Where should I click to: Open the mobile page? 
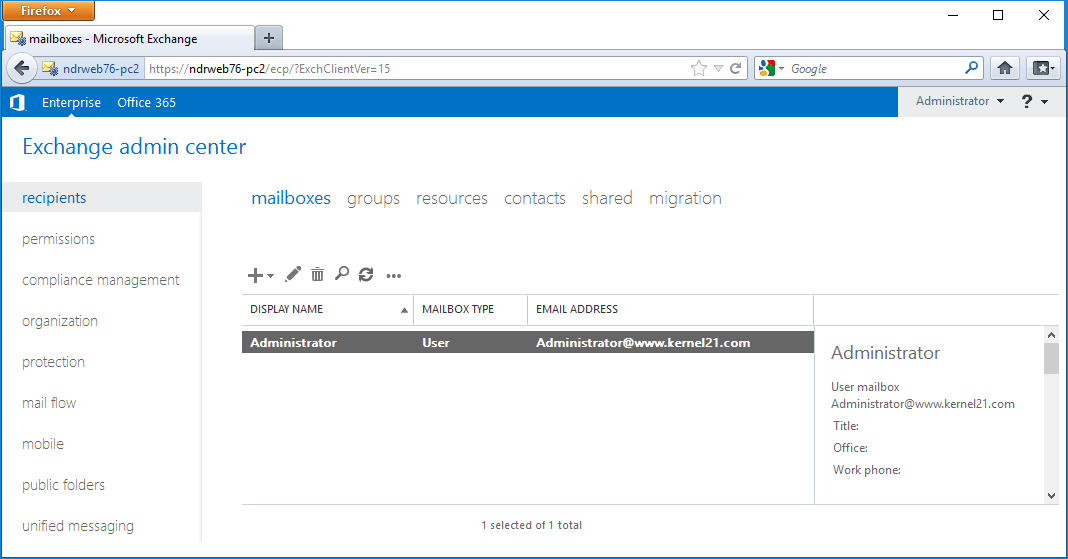click(x=43, y=444)
